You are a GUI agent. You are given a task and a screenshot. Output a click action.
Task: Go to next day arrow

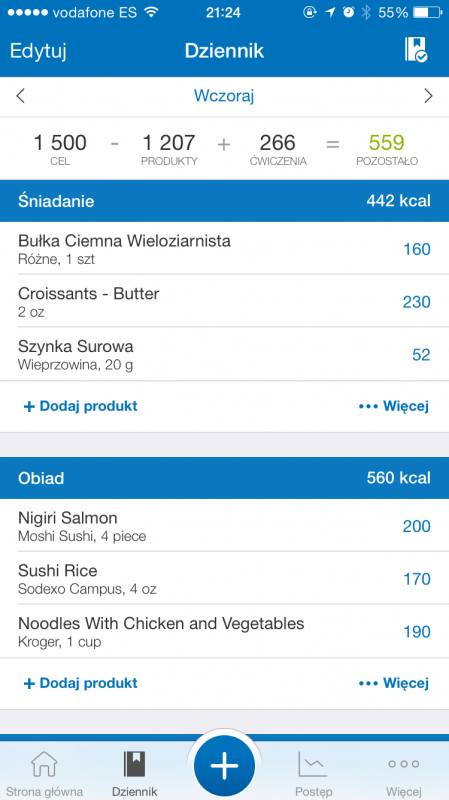click(x=429, y=96)
